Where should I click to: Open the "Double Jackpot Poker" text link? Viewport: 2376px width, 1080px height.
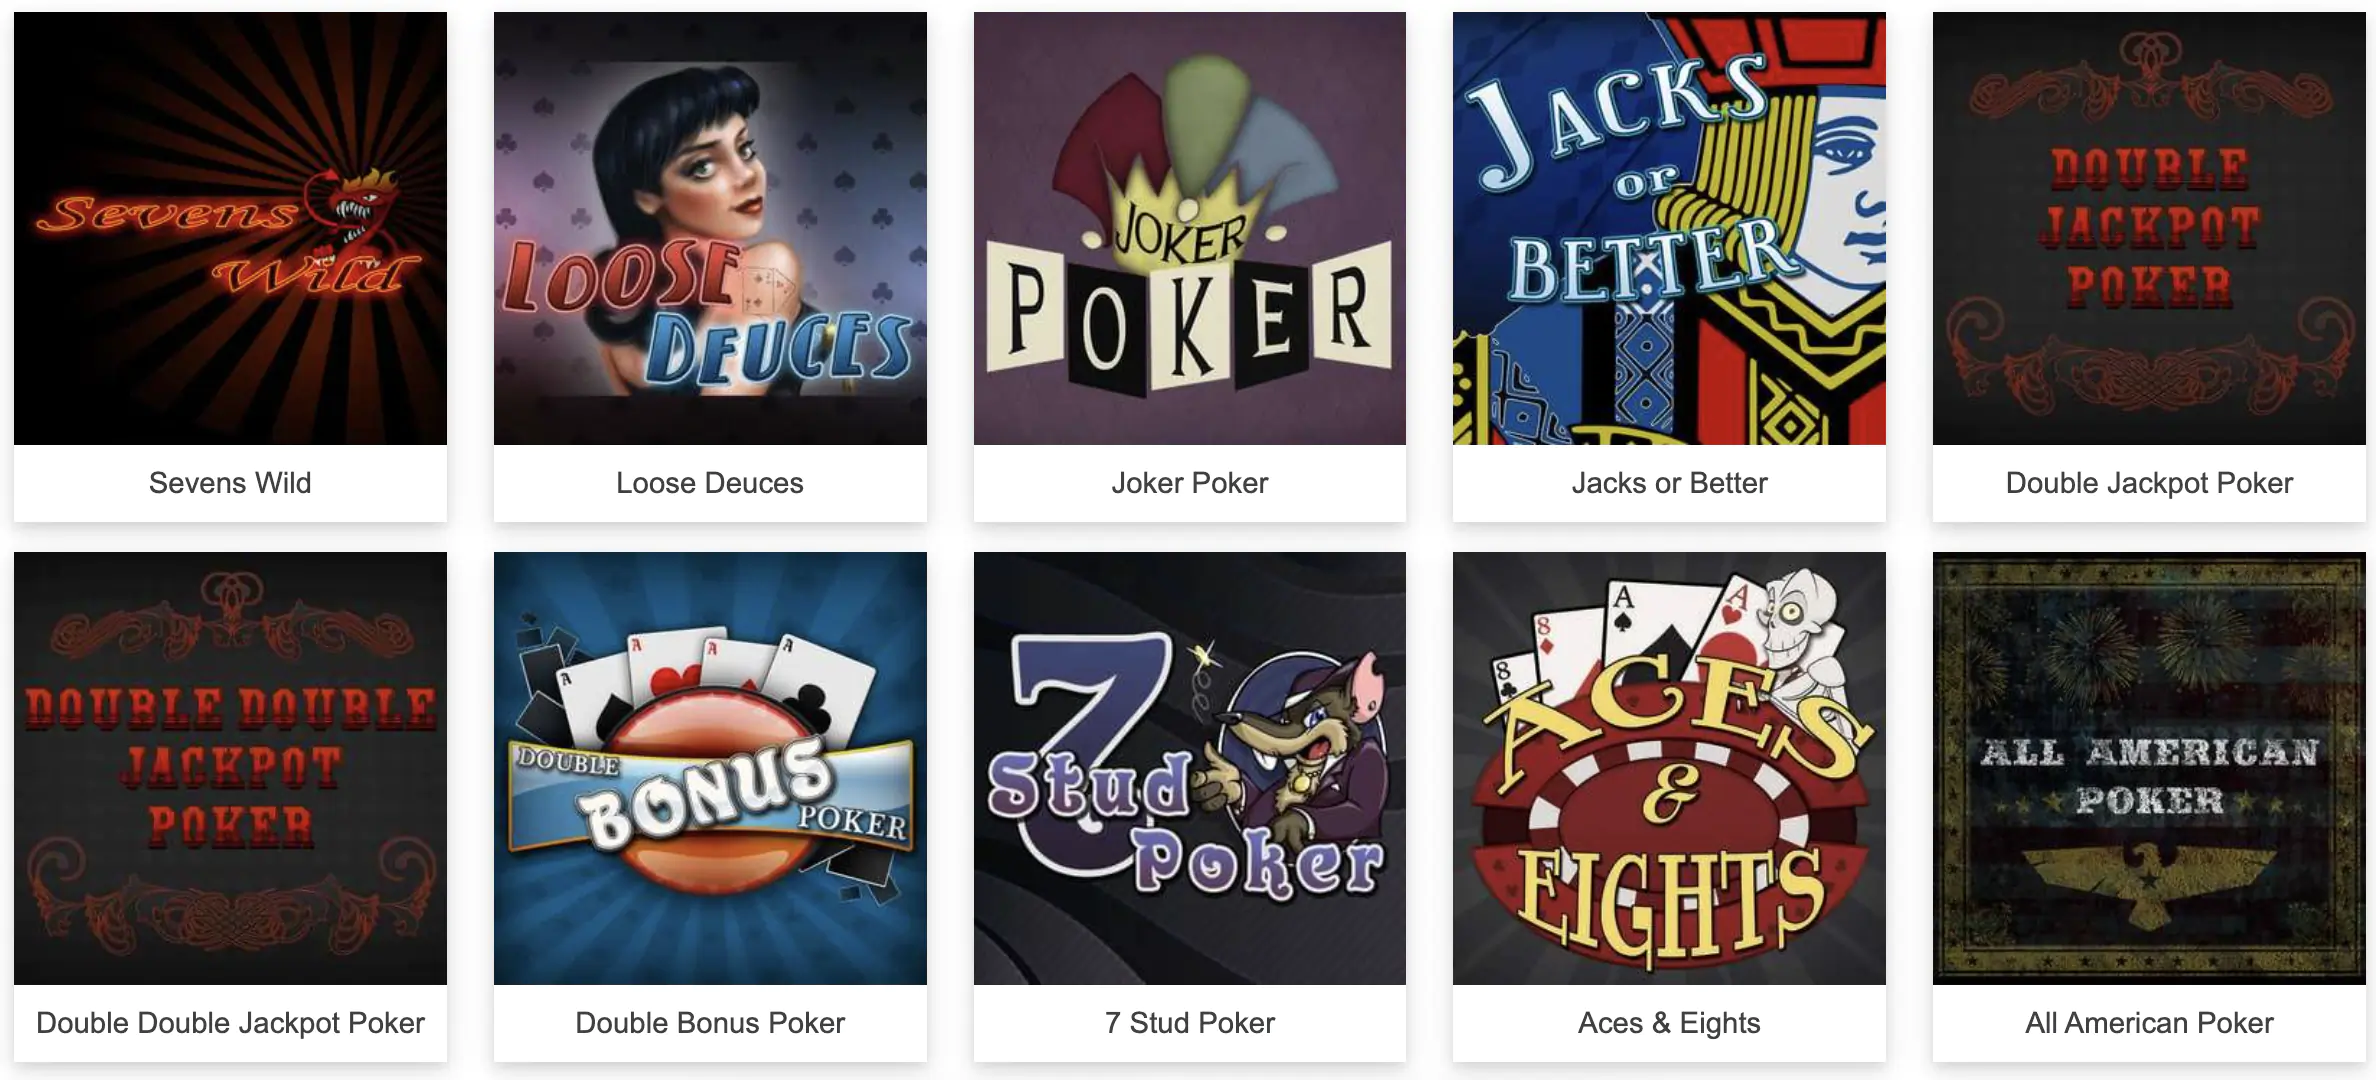[x=2149, y=483]
